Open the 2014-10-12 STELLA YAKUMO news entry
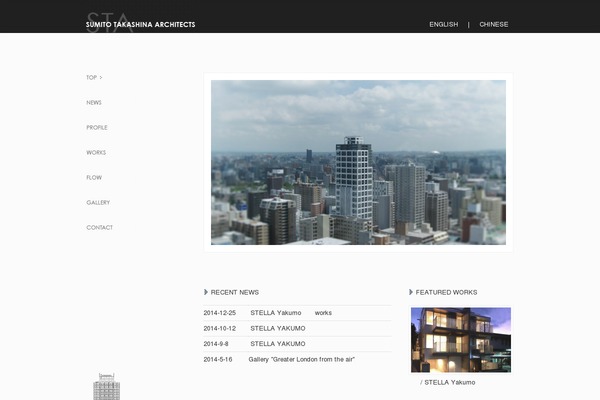 278,328
